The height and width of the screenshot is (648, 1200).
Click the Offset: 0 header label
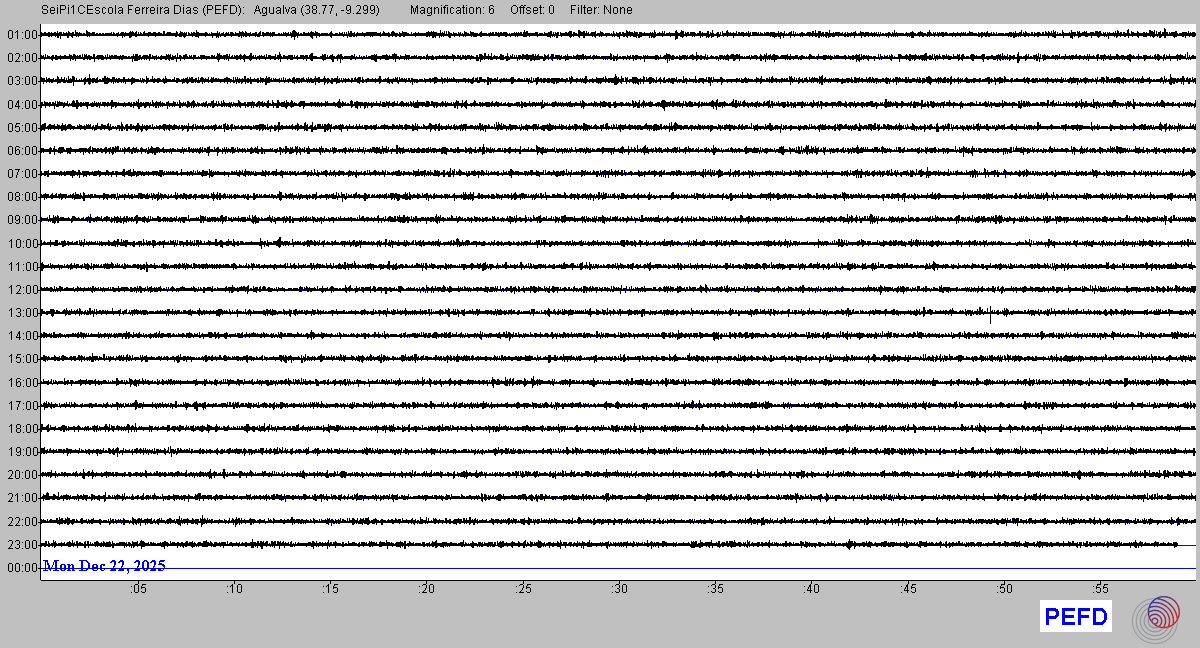click(x=532, y=10)
